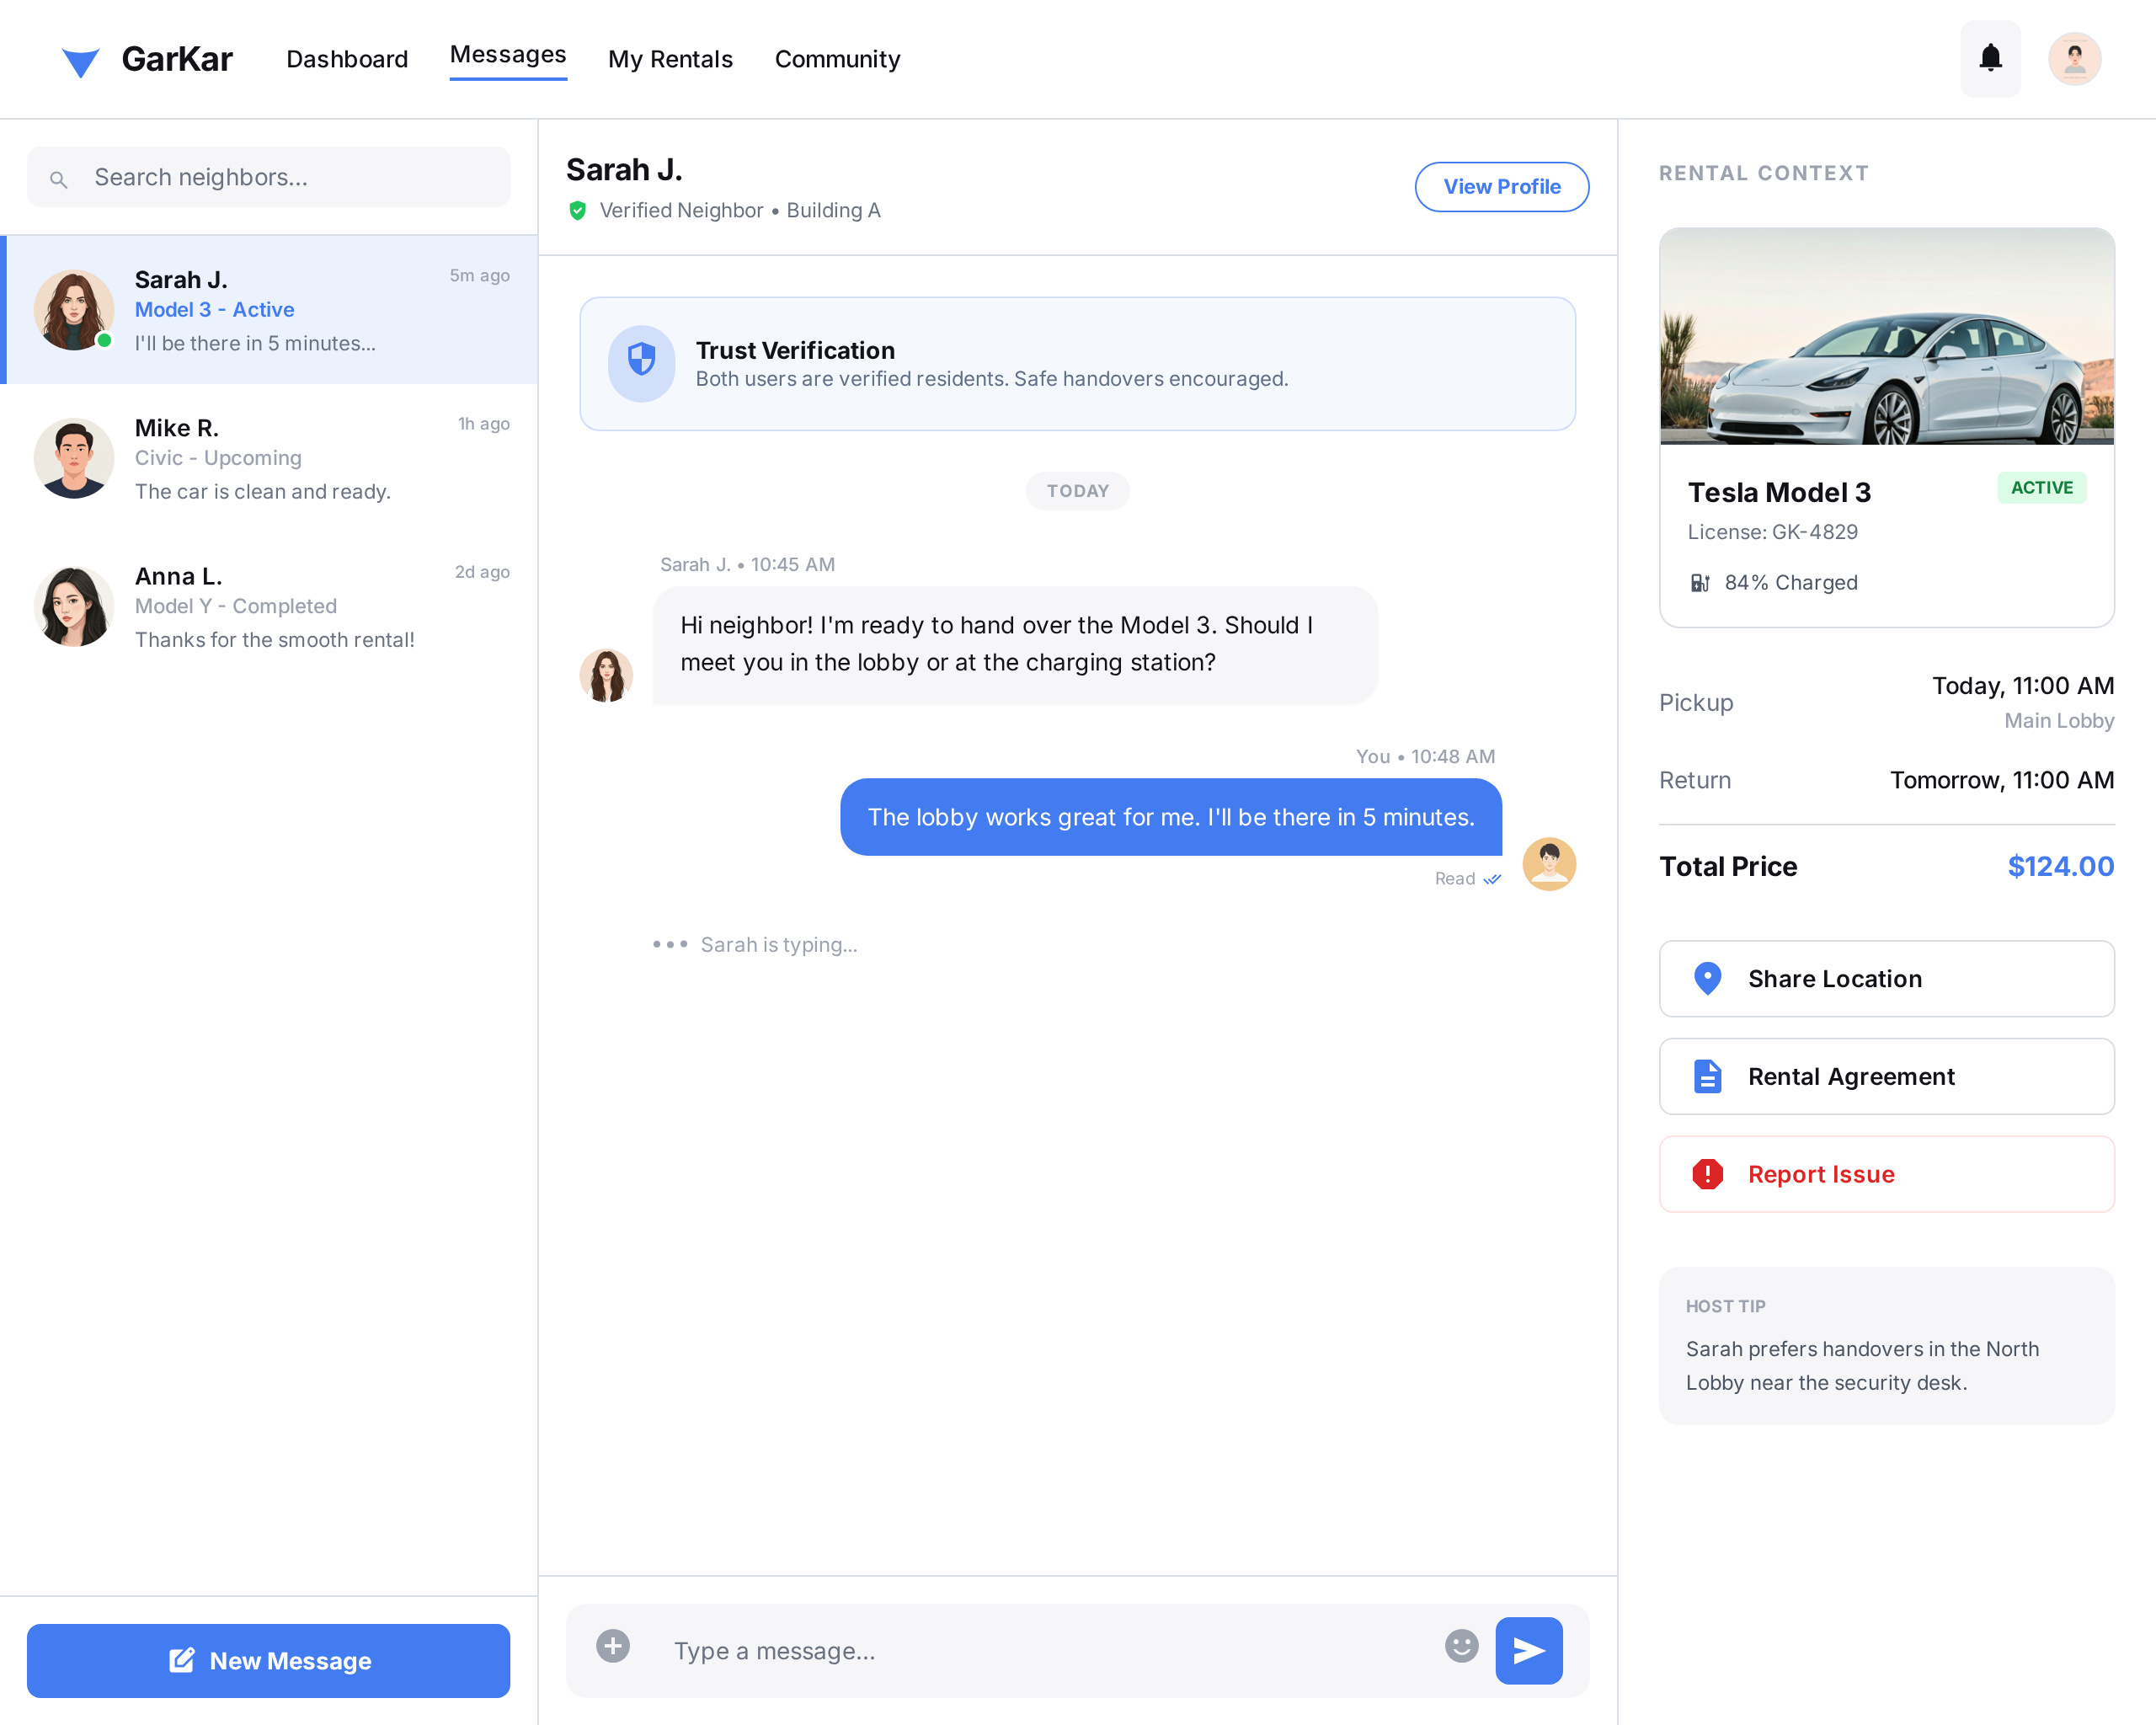Open the My Rentals tab
Screen dimensions: 2156x1725
670,59
